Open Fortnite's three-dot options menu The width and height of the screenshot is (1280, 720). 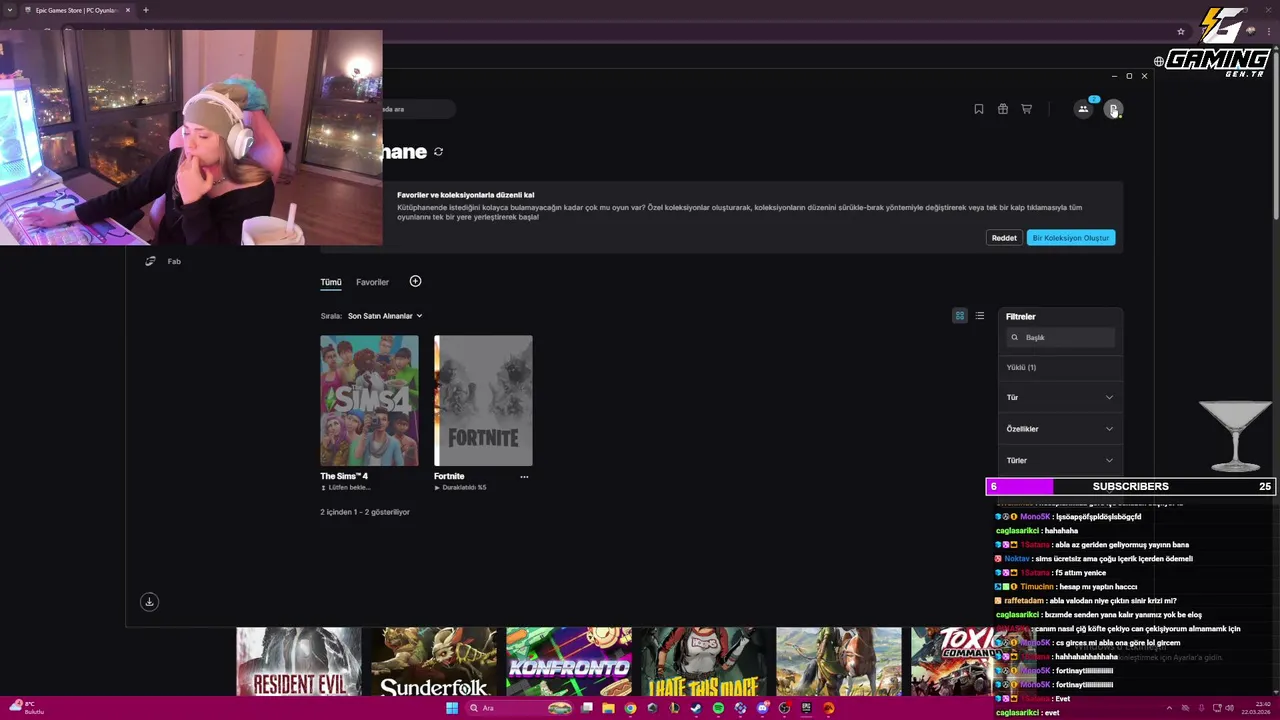[524, 477]
